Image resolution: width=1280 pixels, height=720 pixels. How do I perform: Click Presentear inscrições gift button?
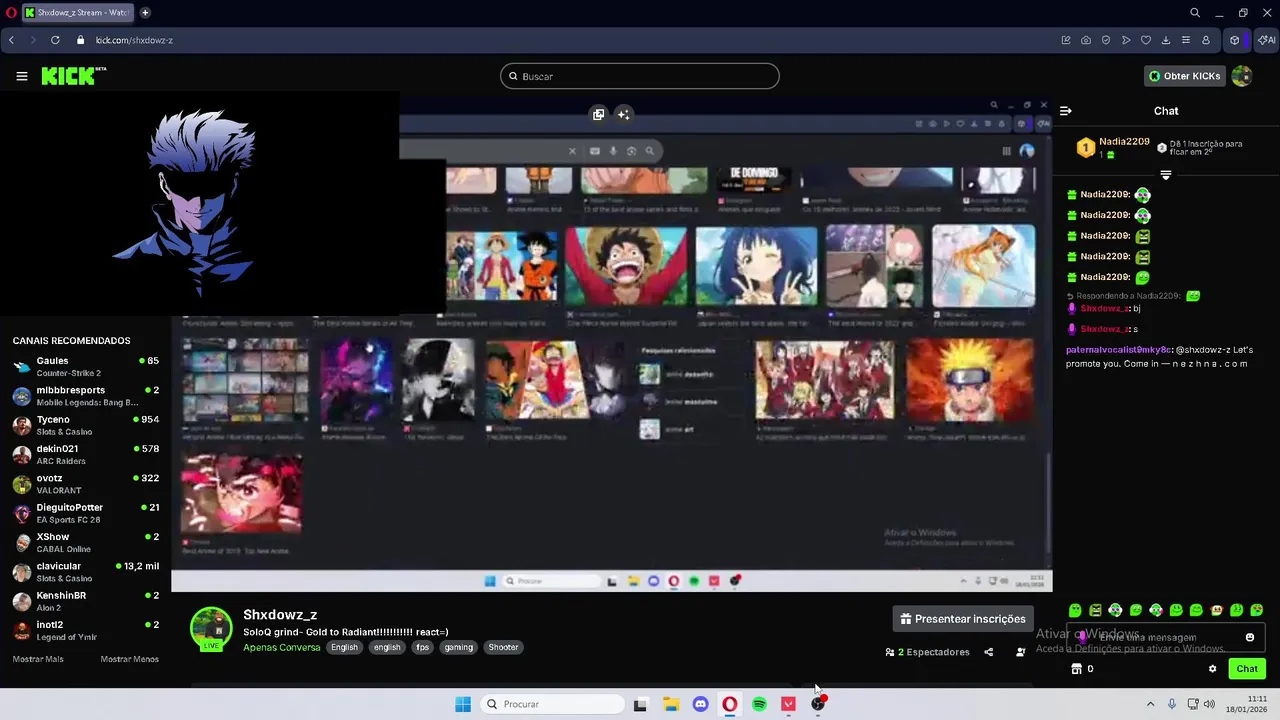pyautogui.click(x=963, y=619)
